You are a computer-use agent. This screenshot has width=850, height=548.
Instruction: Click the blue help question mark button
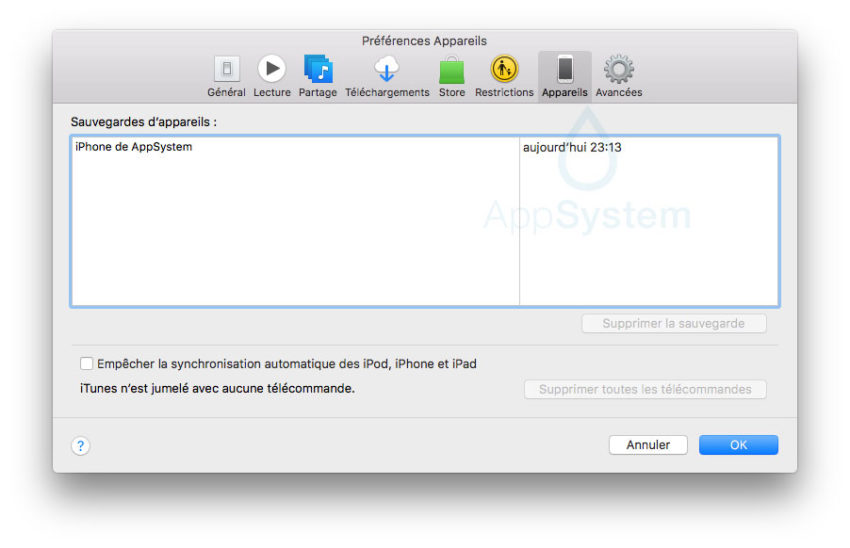click(81, 446)
